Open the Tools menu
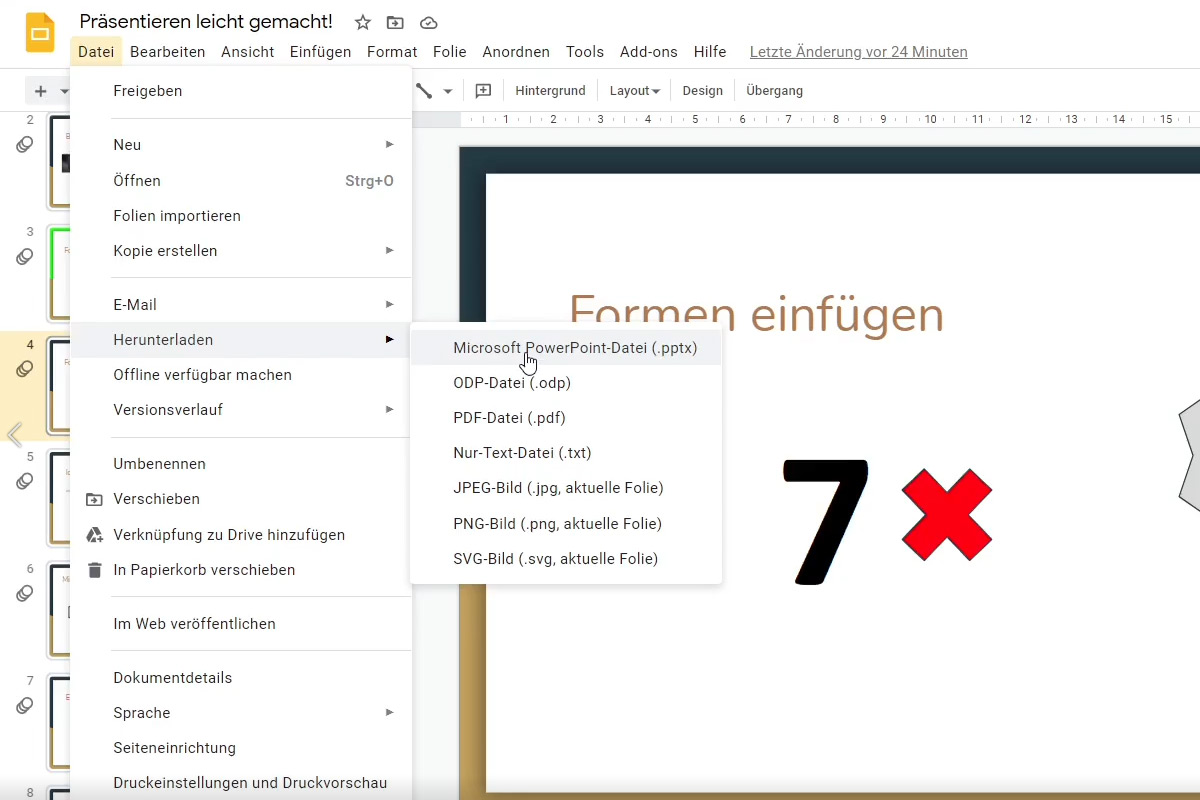 click(585, 52)
